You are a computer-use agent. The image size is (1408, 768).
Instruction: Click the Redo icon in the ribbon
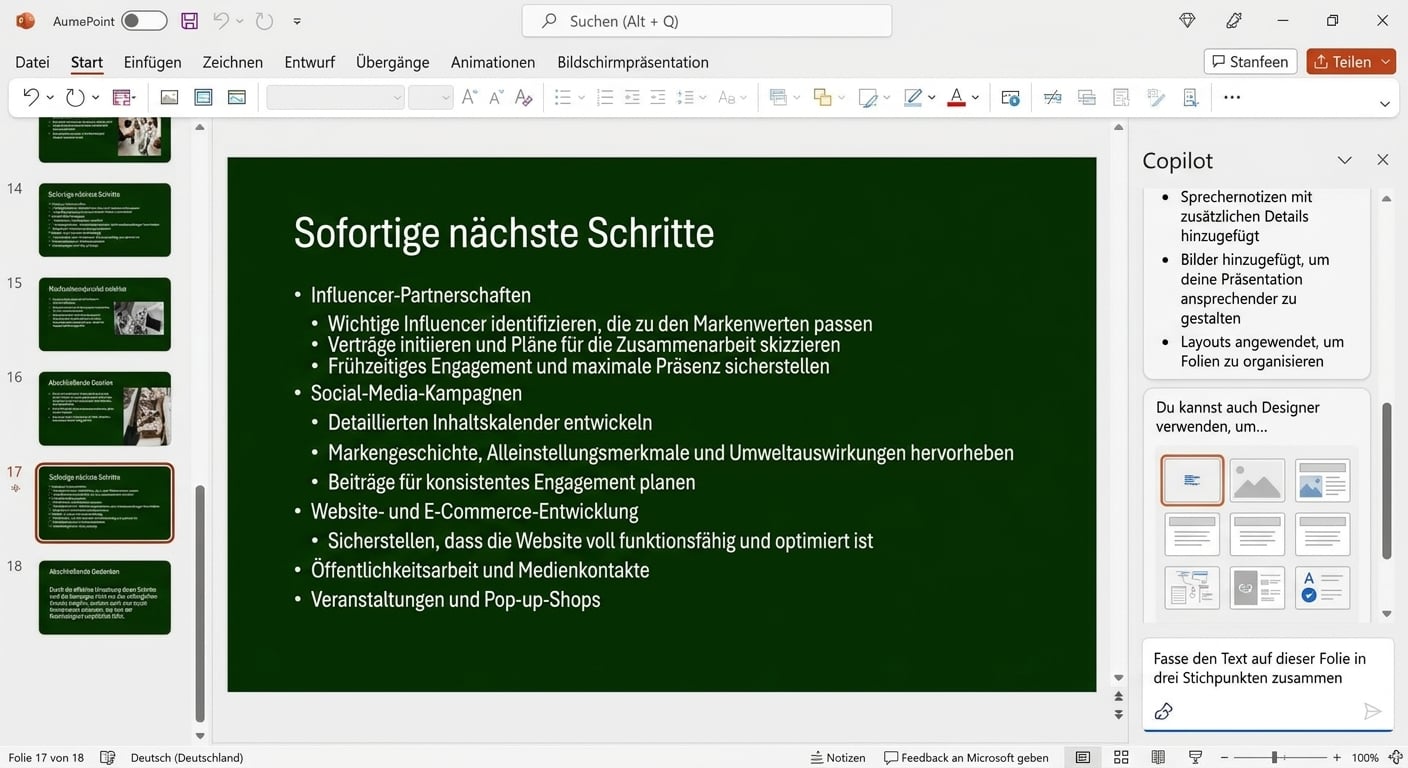(75, 97)
